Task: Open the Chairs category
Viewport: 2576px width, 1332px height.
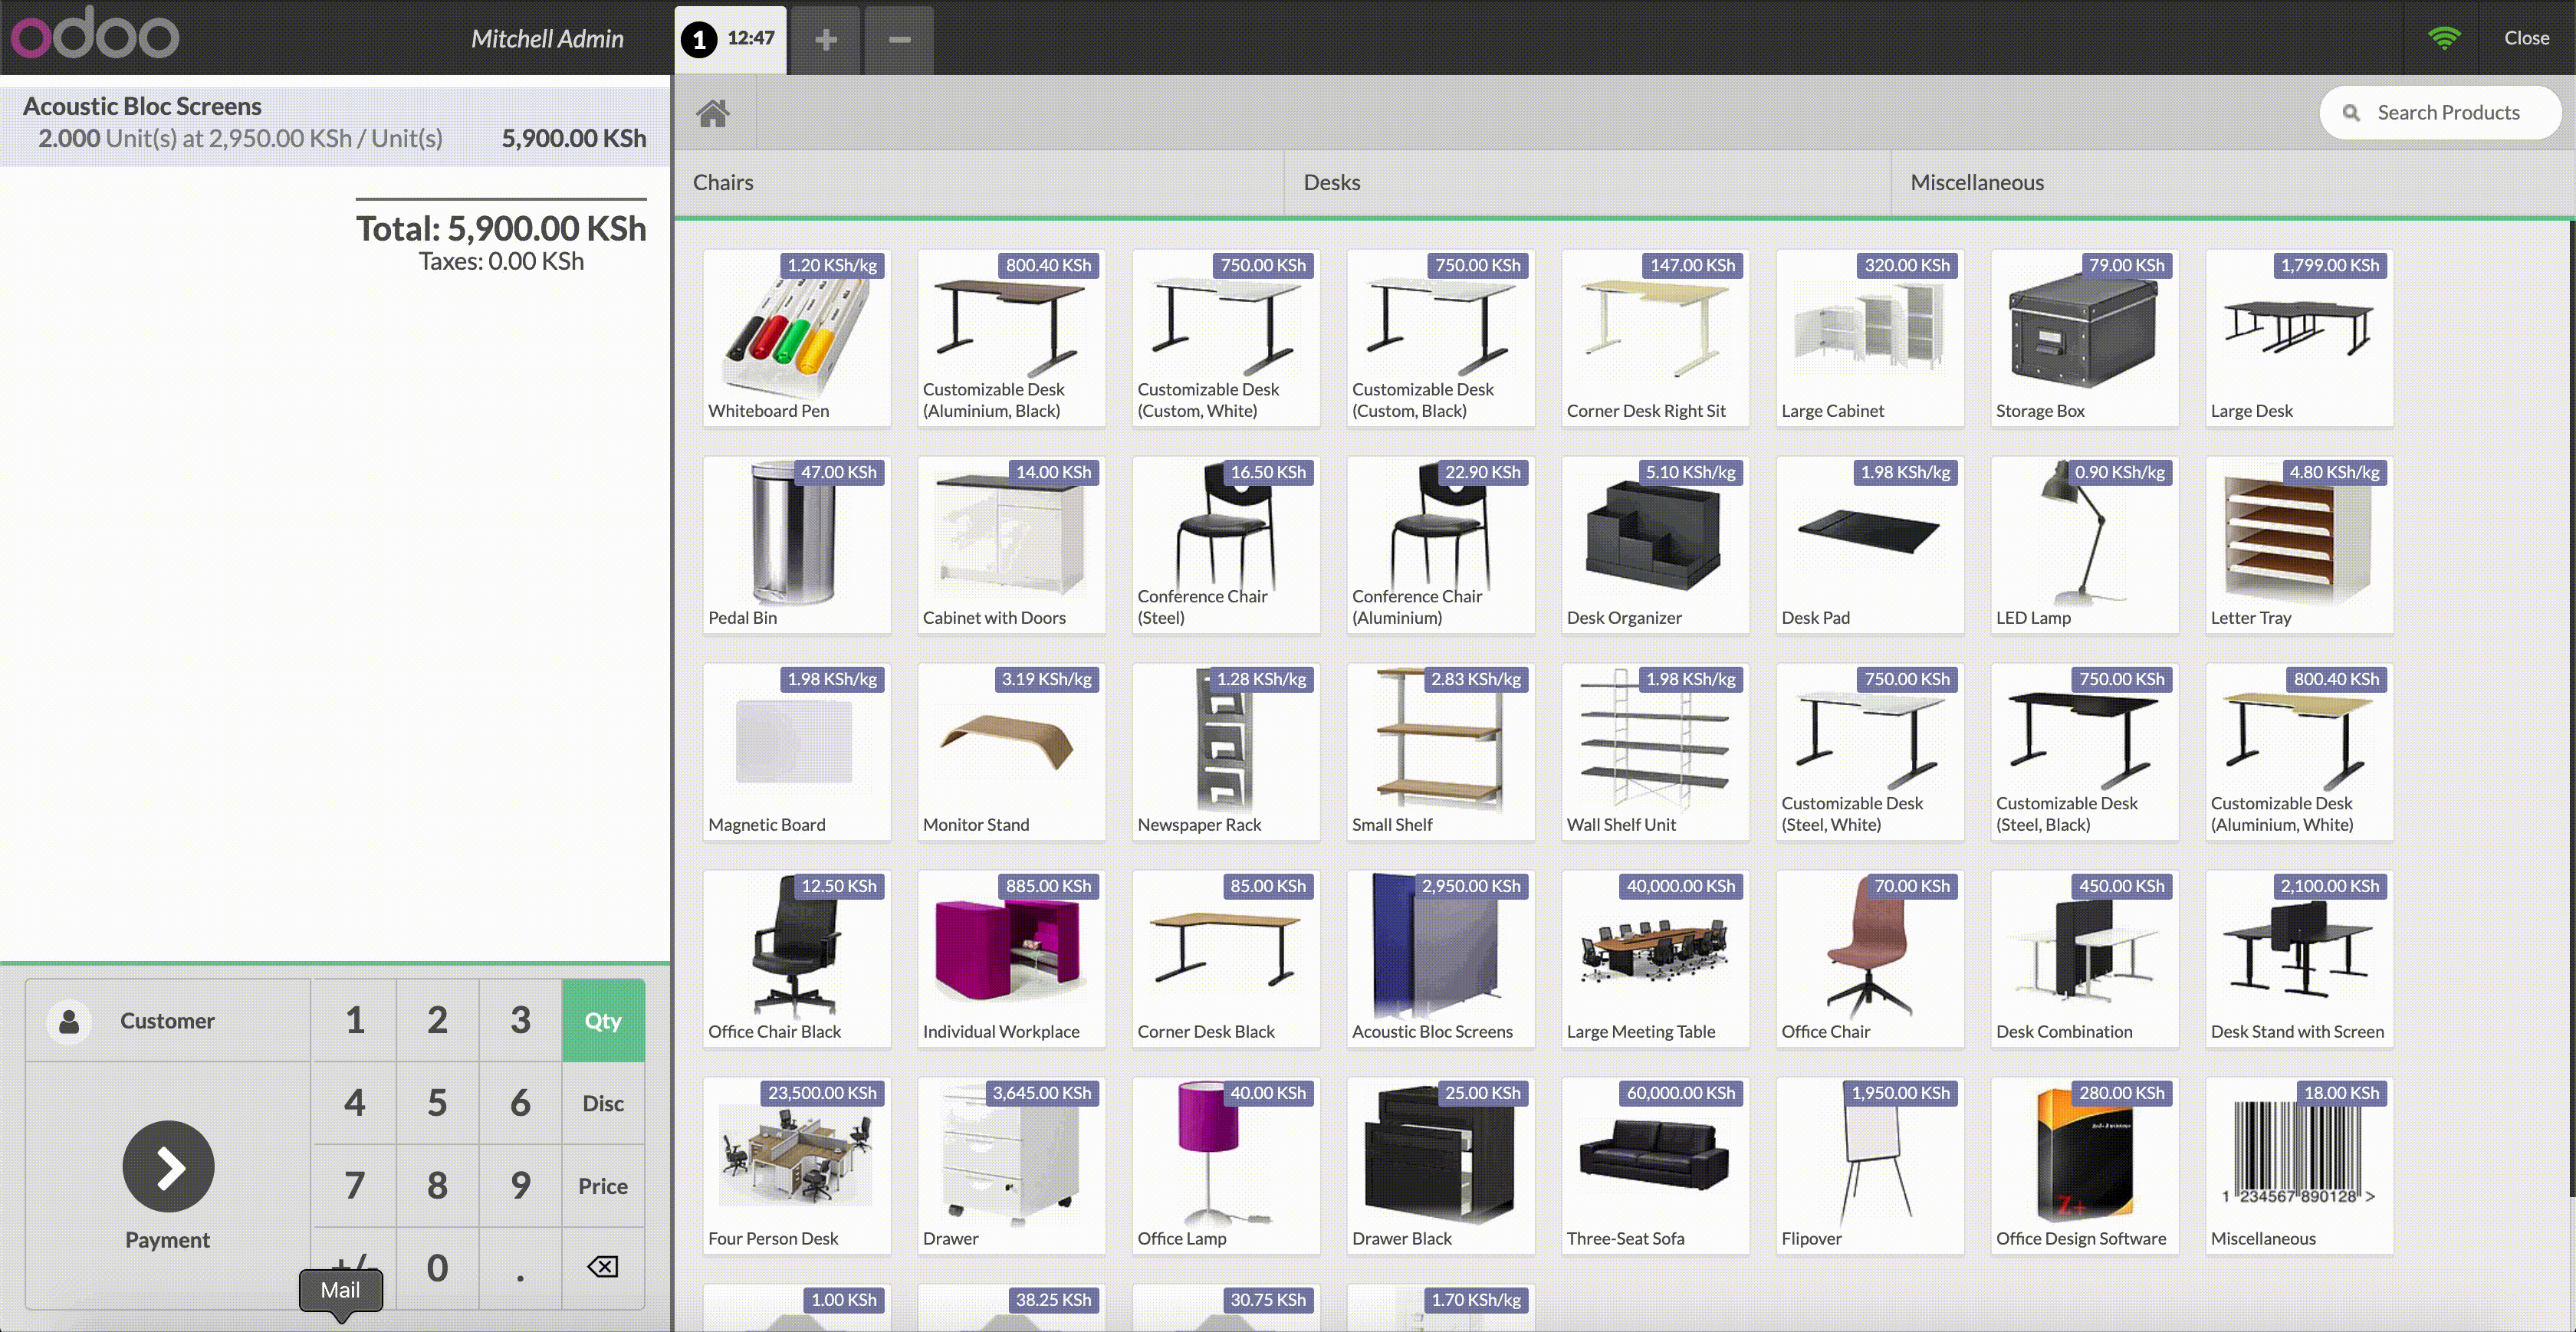Action: pyautogui.click(x=979, y=183)
